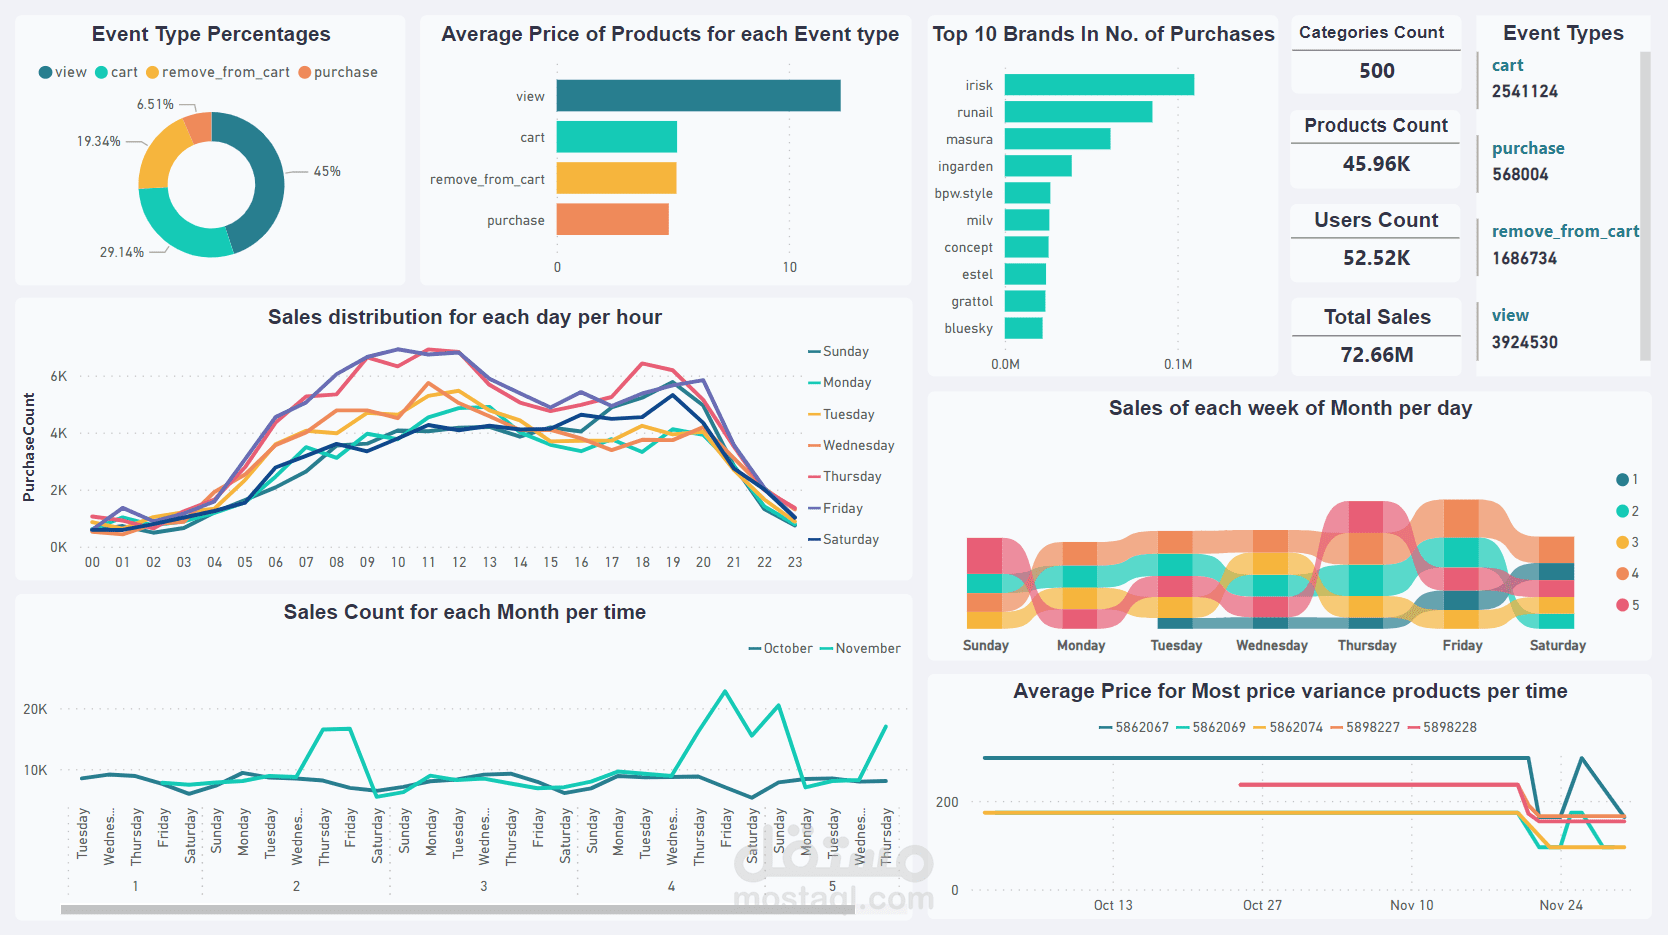Click the Products Count value 45.96K
The width and height of the screenshot is (1668, 935).
(x=1377, y=164)
